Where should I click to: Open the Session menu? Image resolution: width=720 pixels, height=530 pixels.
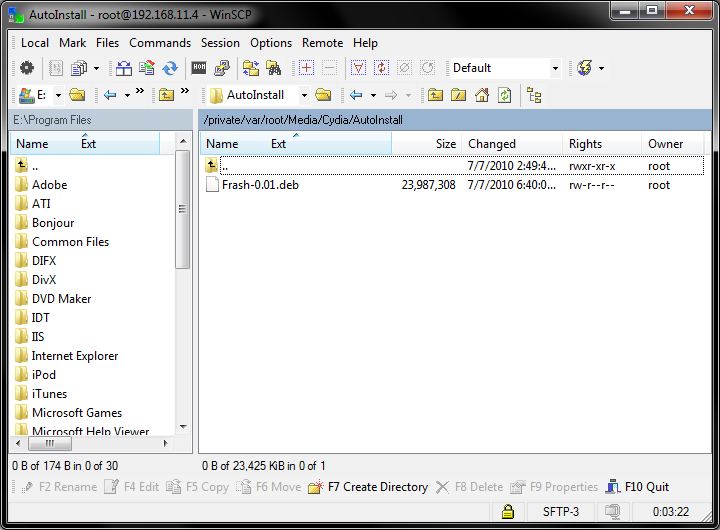tap(220, 43)
